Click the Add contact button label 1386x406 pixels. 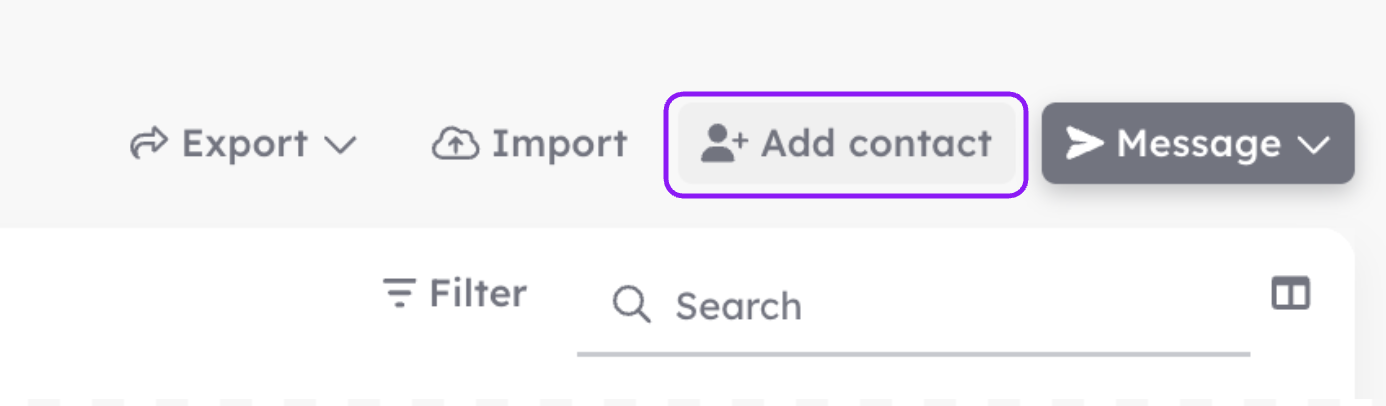pyautogui.click(x=876, y=144)
